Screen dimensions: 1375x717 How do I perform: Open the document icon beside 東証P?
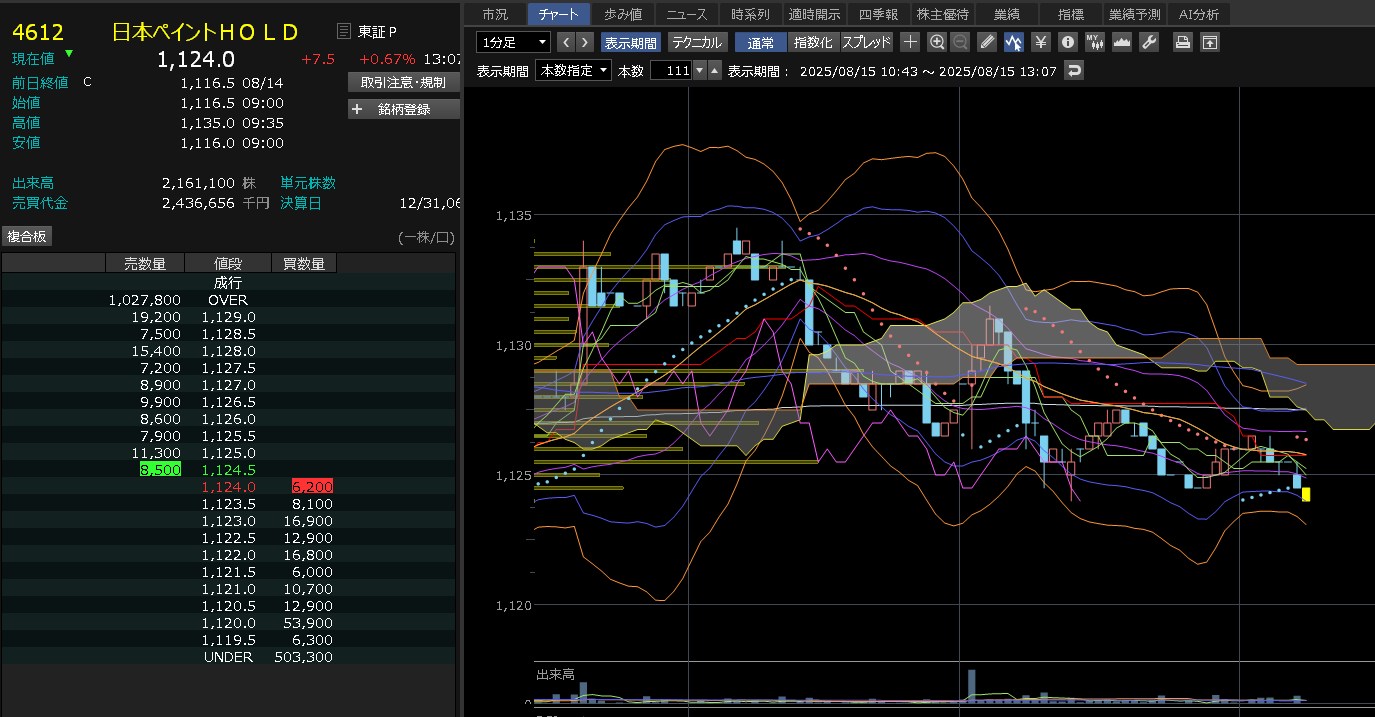point(345,31)
